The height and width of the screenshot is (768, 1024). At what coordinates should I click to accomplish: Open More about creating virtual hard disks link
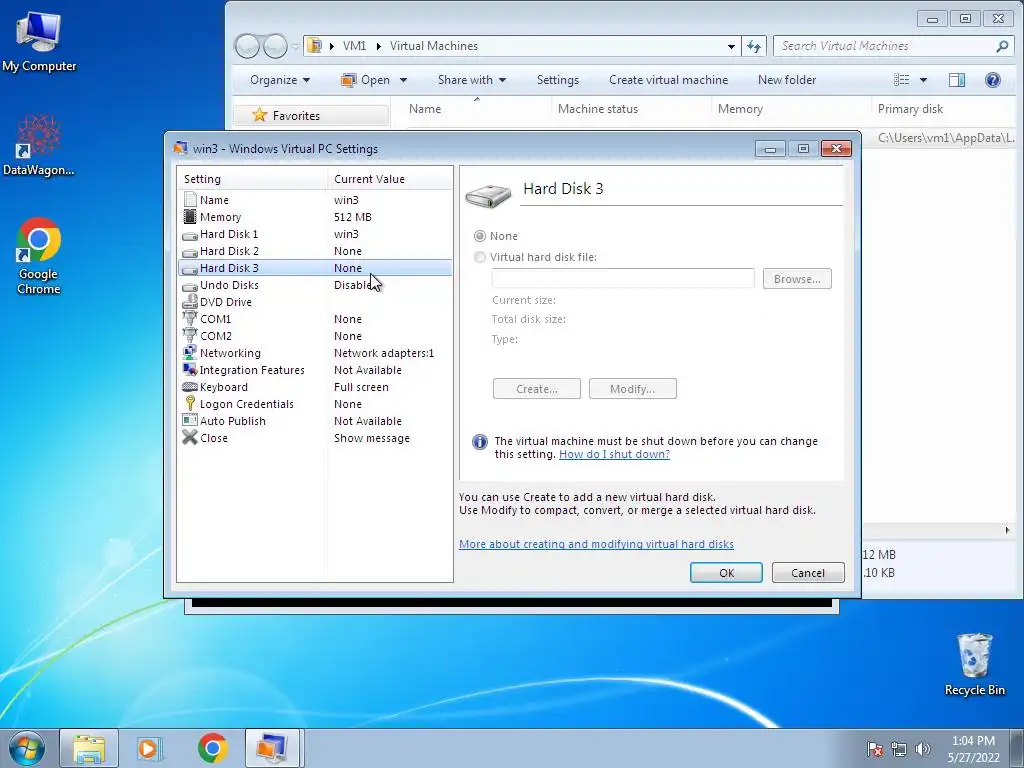[x=596, y=544]
